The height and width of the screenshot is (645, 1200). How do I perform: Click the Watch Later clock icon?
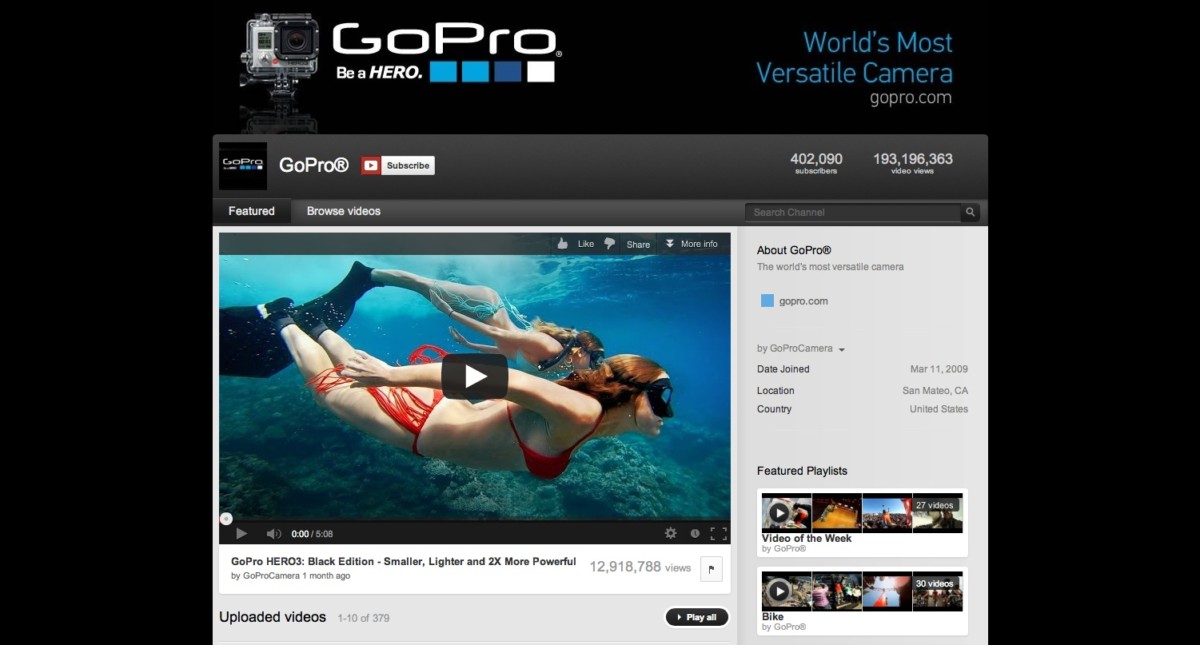[695, 534]
